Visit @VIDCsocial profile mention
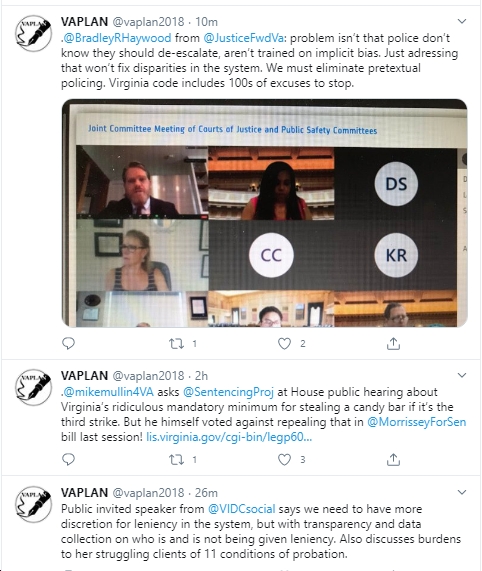 242,509
